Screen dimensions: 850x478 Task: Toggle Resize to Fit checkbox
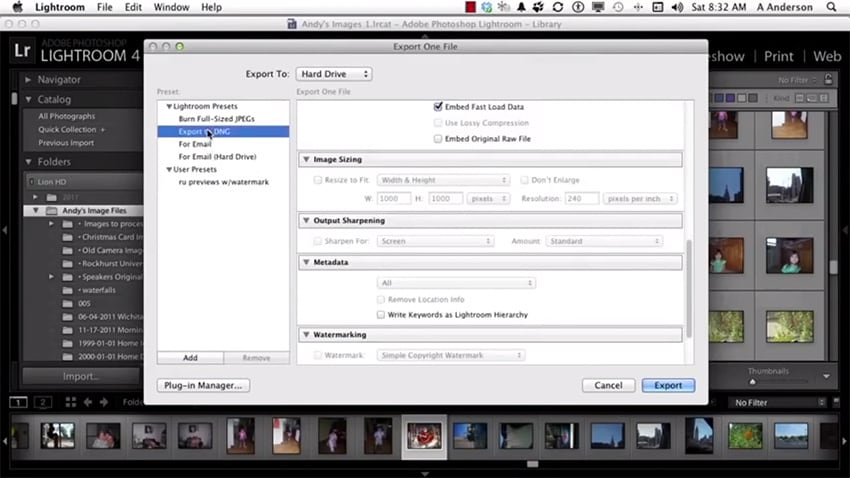click(x=318, y=180)
